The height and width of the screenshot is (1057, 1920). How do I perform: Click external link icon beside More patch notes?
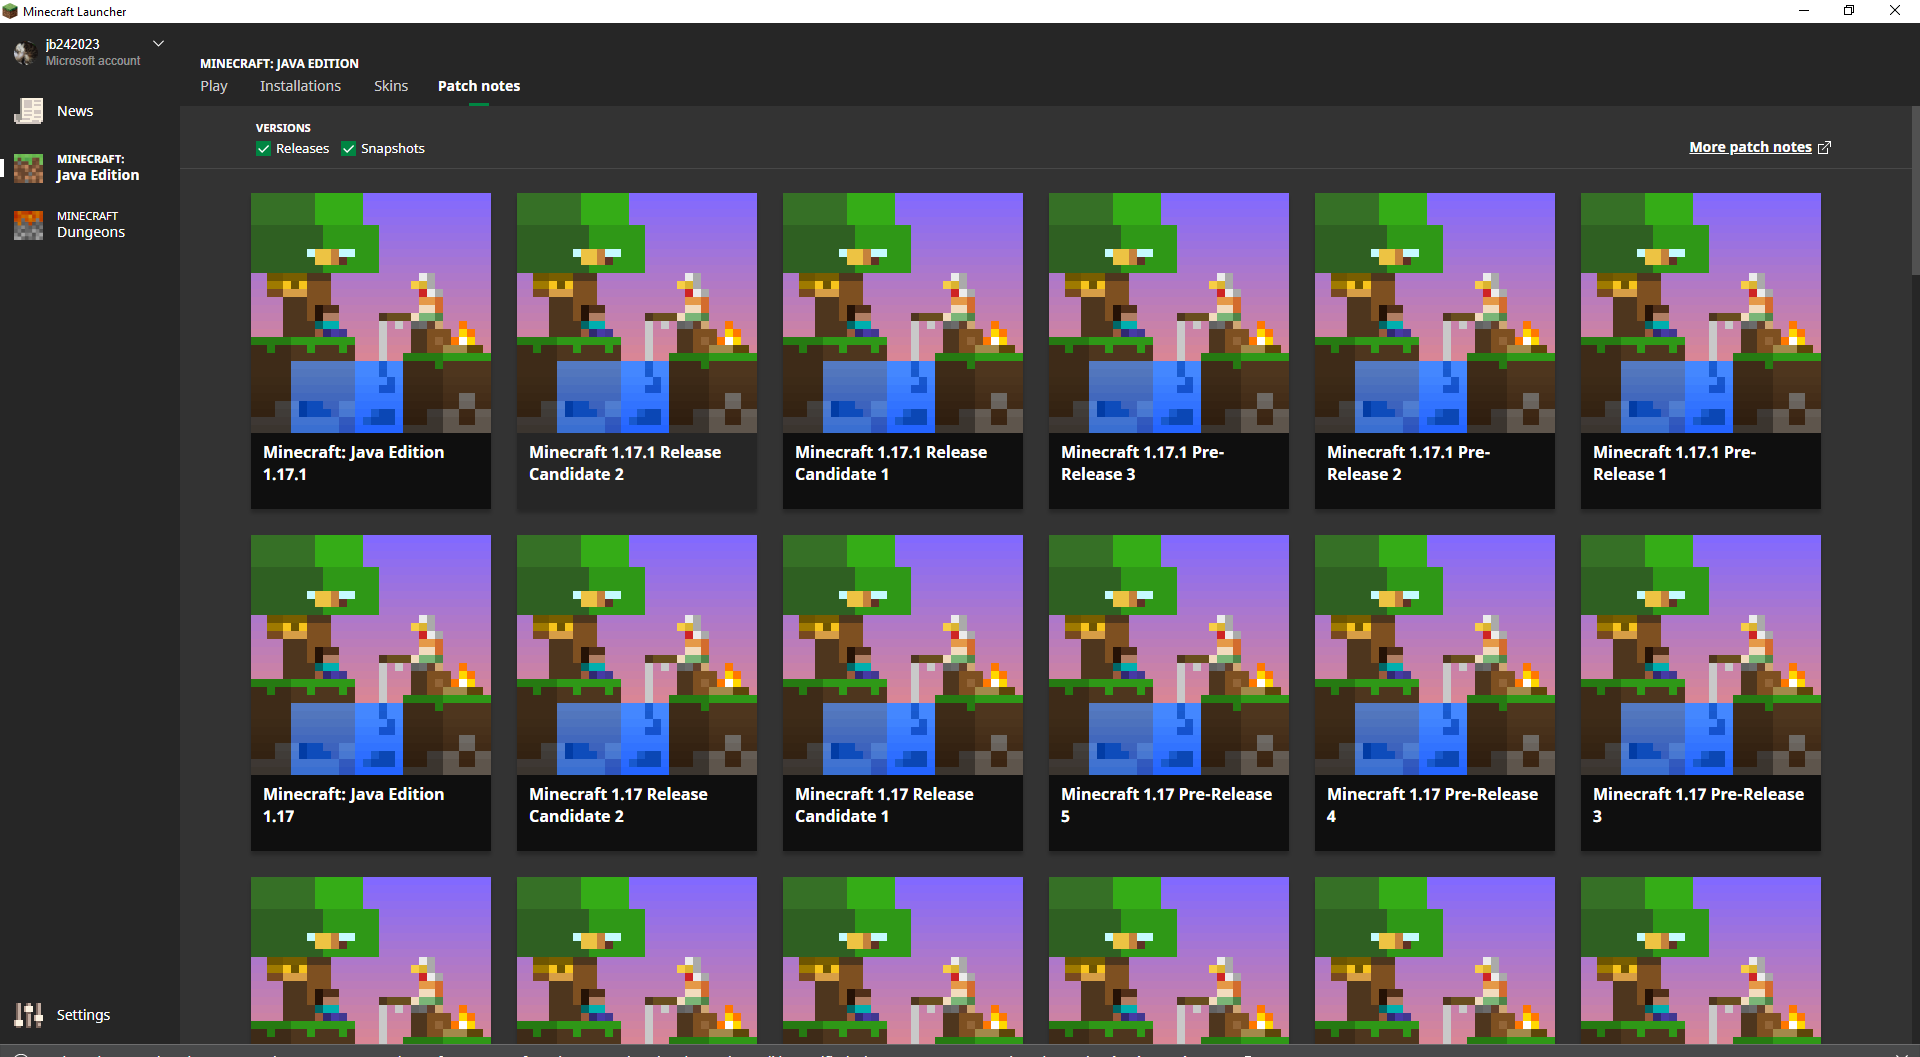(1824, 148)
